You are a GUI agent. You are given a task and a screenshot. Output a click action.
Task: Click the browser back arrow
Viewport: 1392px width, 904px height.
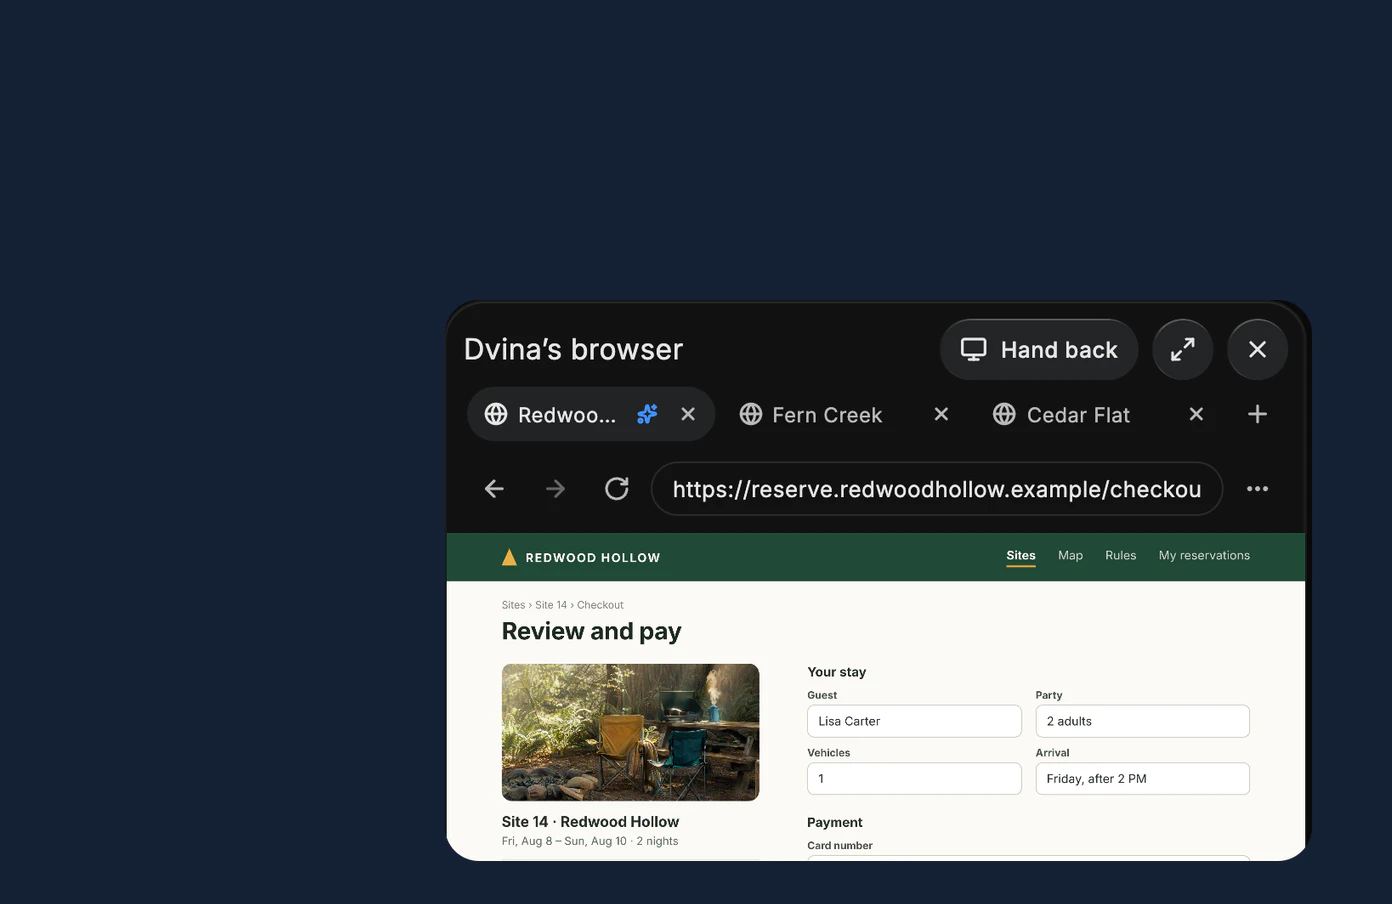point(494,489)
